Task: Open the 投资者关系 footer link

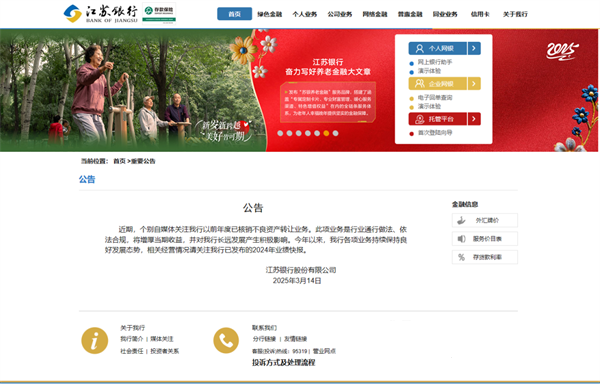Action: click(165, 351)
